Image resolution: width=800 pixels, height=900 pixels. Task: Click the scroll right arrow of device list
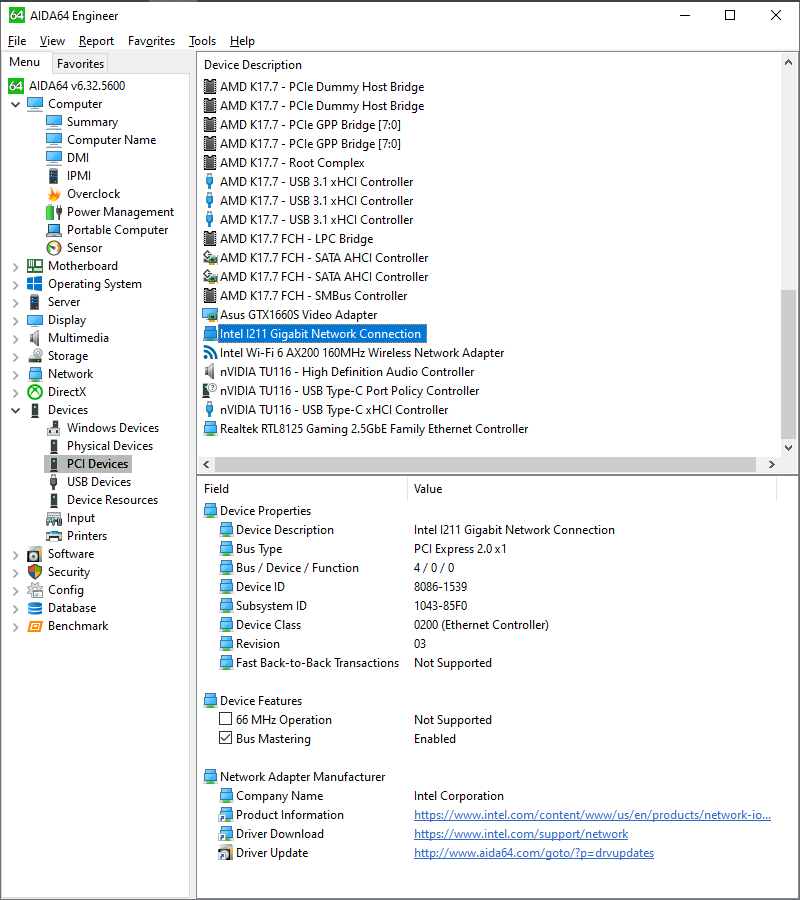771,464
